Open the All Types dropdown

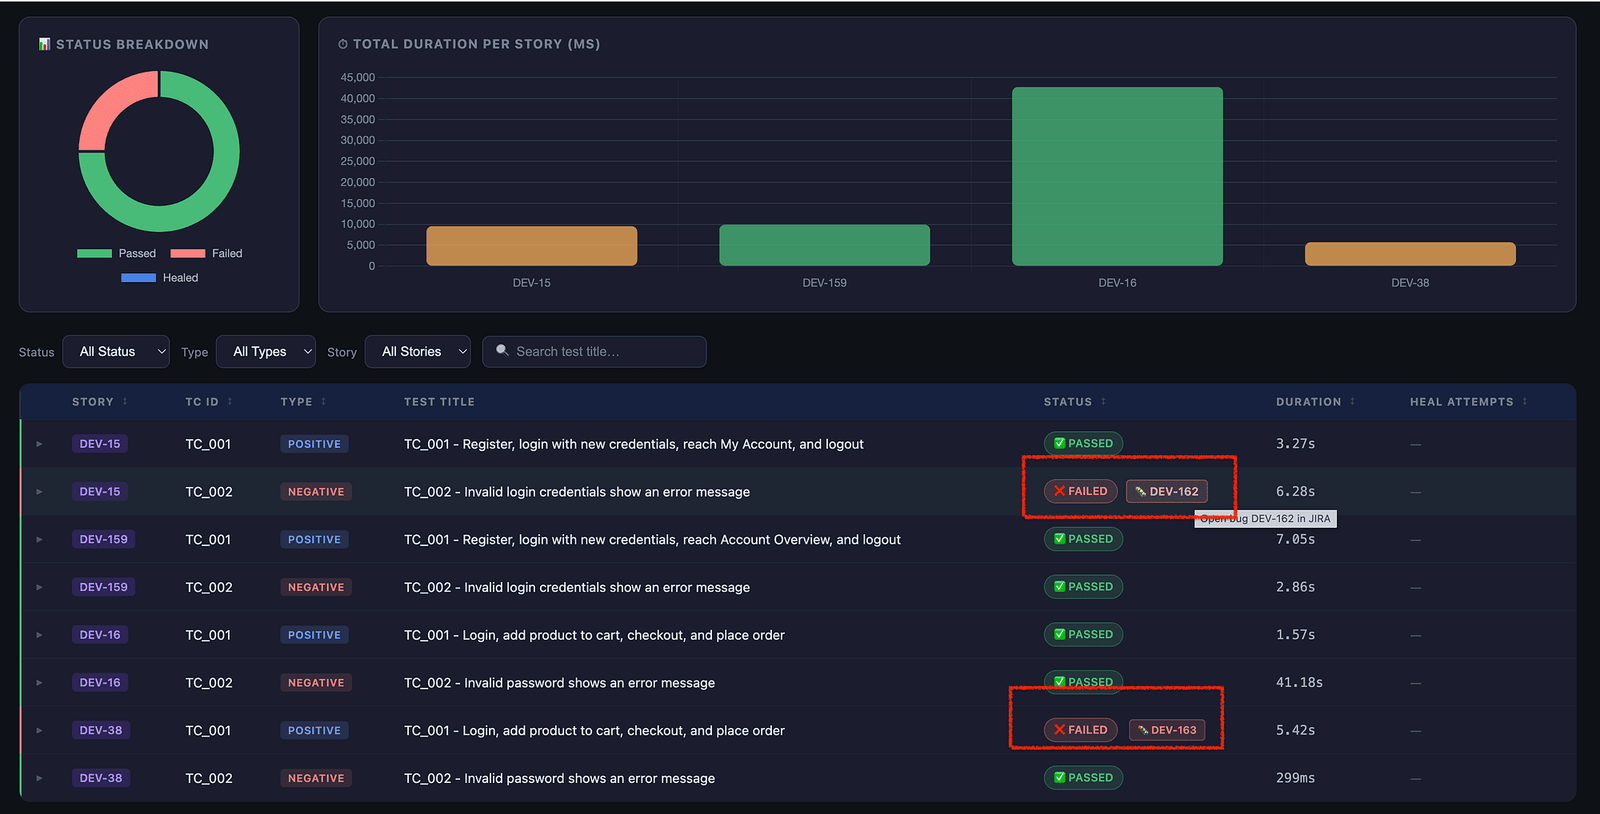point(266,352)
